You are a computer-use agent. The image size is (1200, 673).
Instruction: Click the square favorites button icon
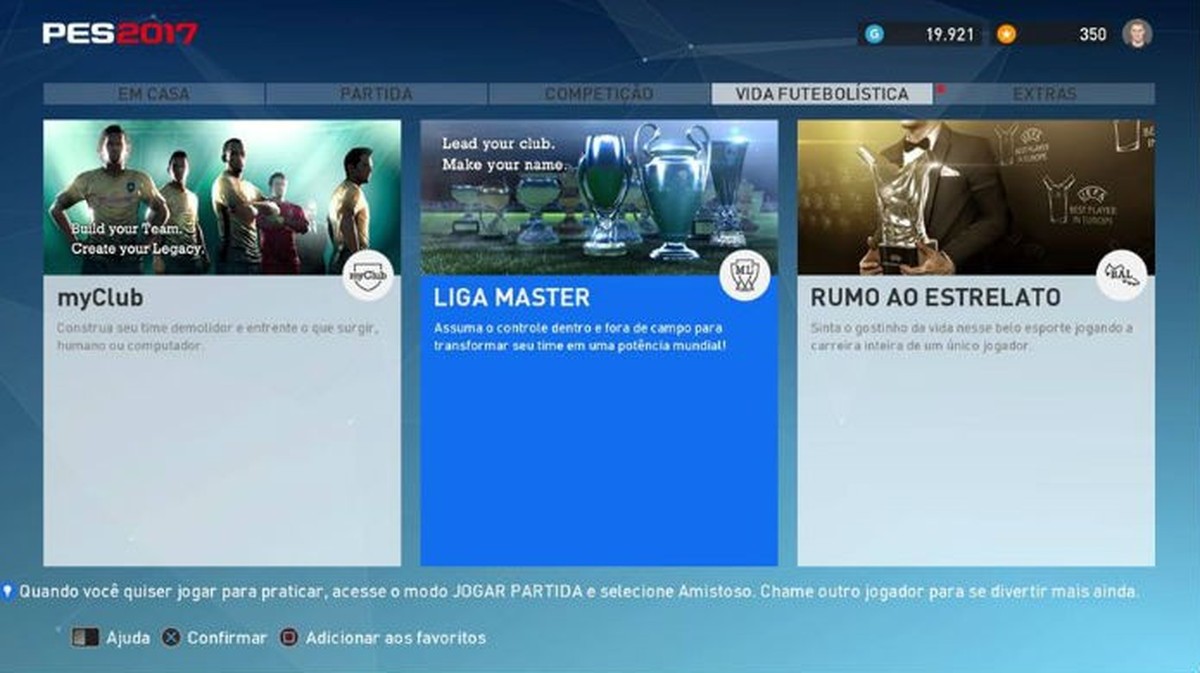tap(289, 637)
